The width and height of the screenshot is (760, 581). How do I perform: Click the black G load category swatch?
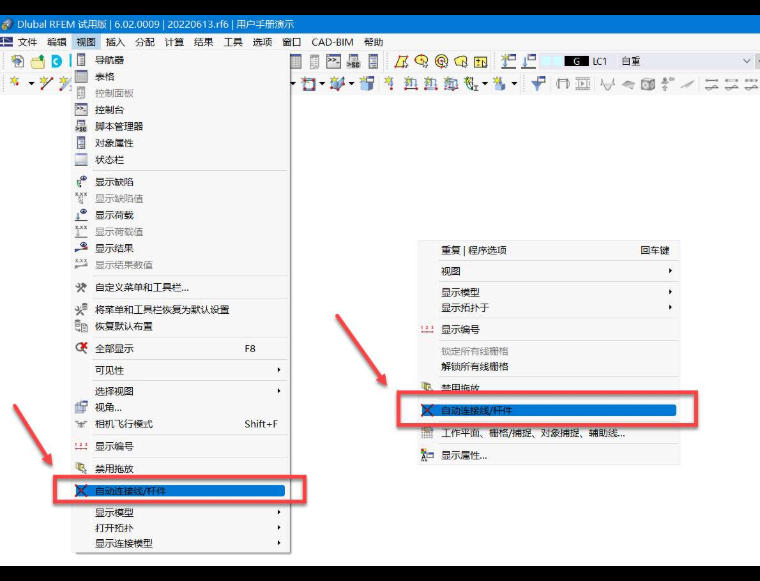(x=576, y=61)
